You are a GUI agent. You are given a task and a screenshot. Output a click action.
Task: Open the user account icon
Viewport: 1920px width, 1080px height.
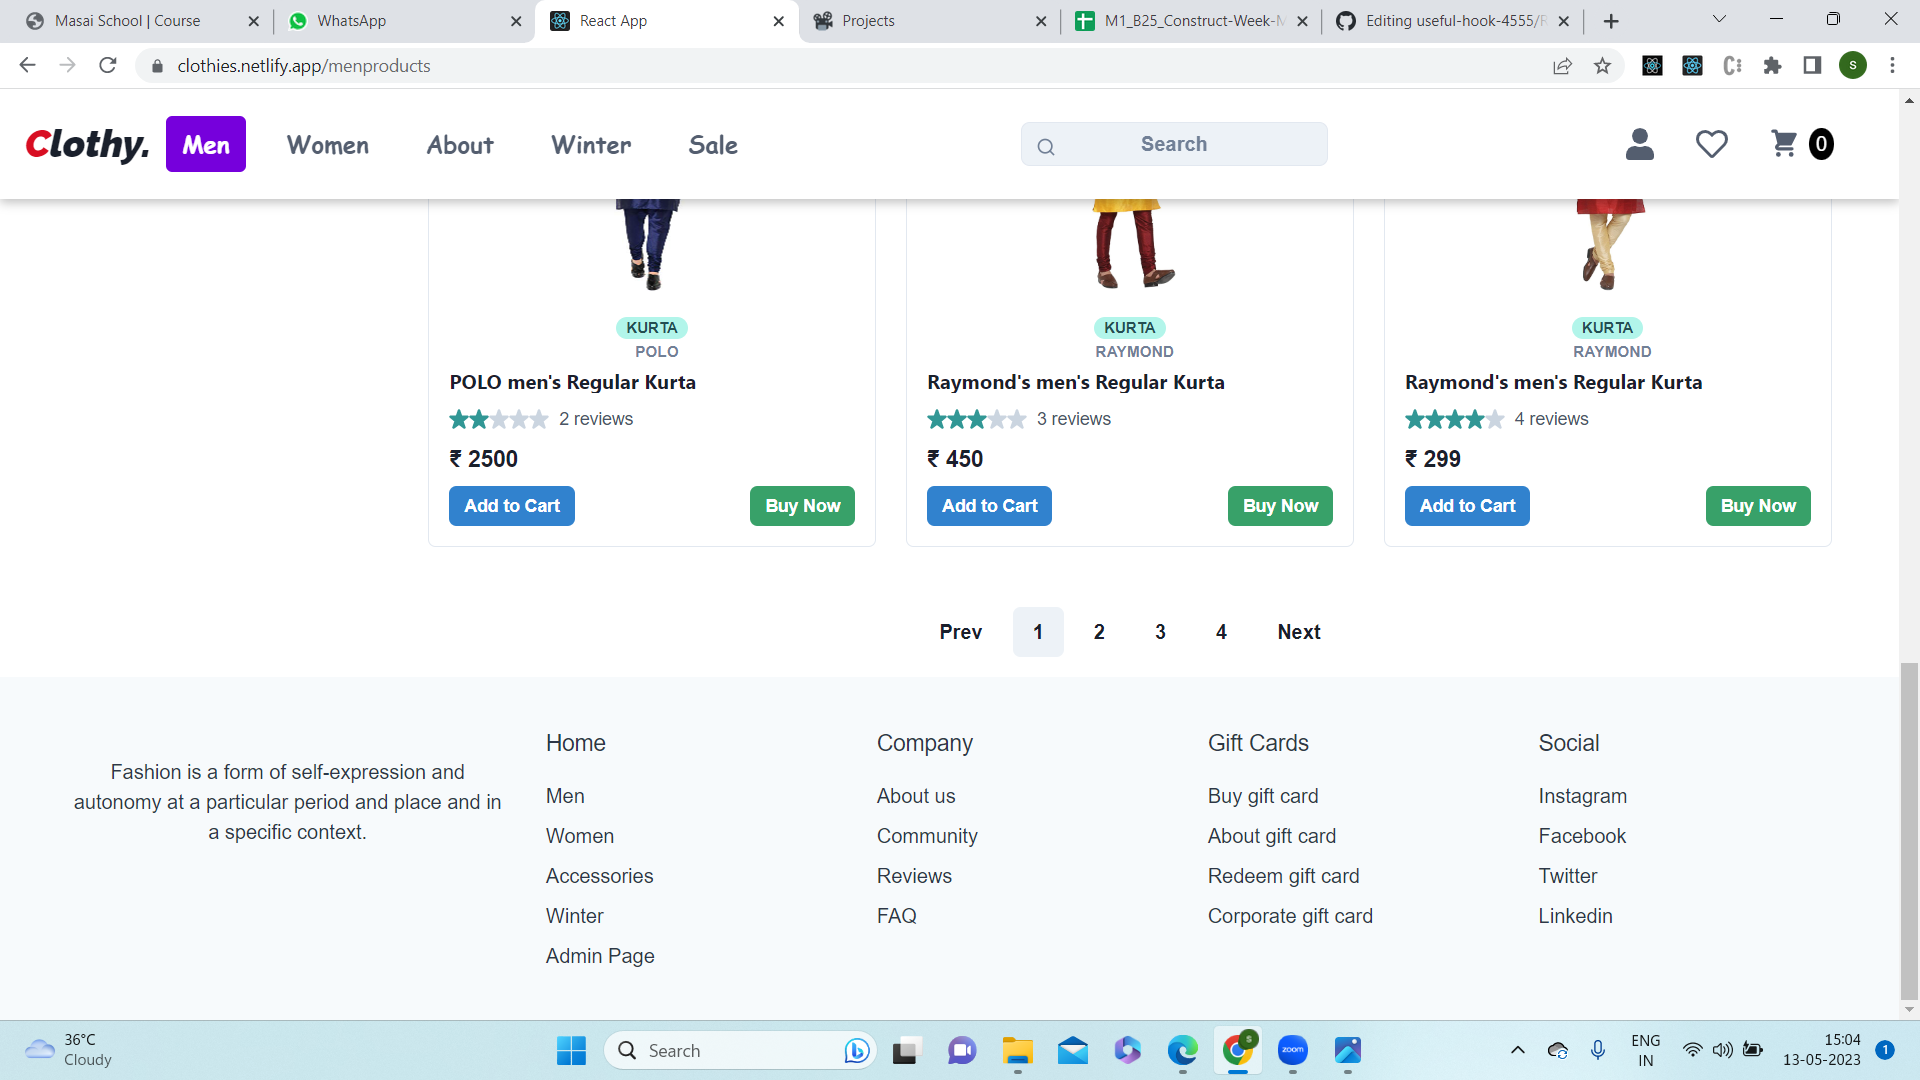pyautogui.click(x=1638, y=144)
